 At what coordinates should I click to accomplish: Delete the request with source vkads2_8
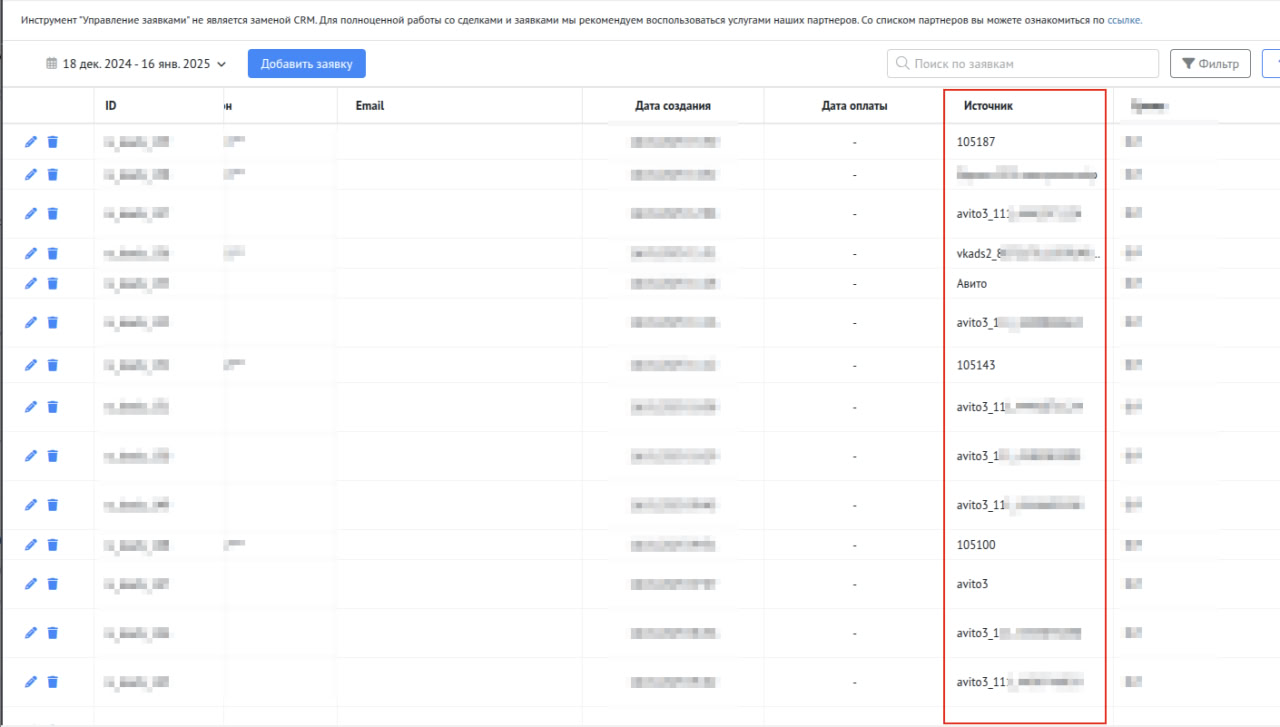(53, 254)
